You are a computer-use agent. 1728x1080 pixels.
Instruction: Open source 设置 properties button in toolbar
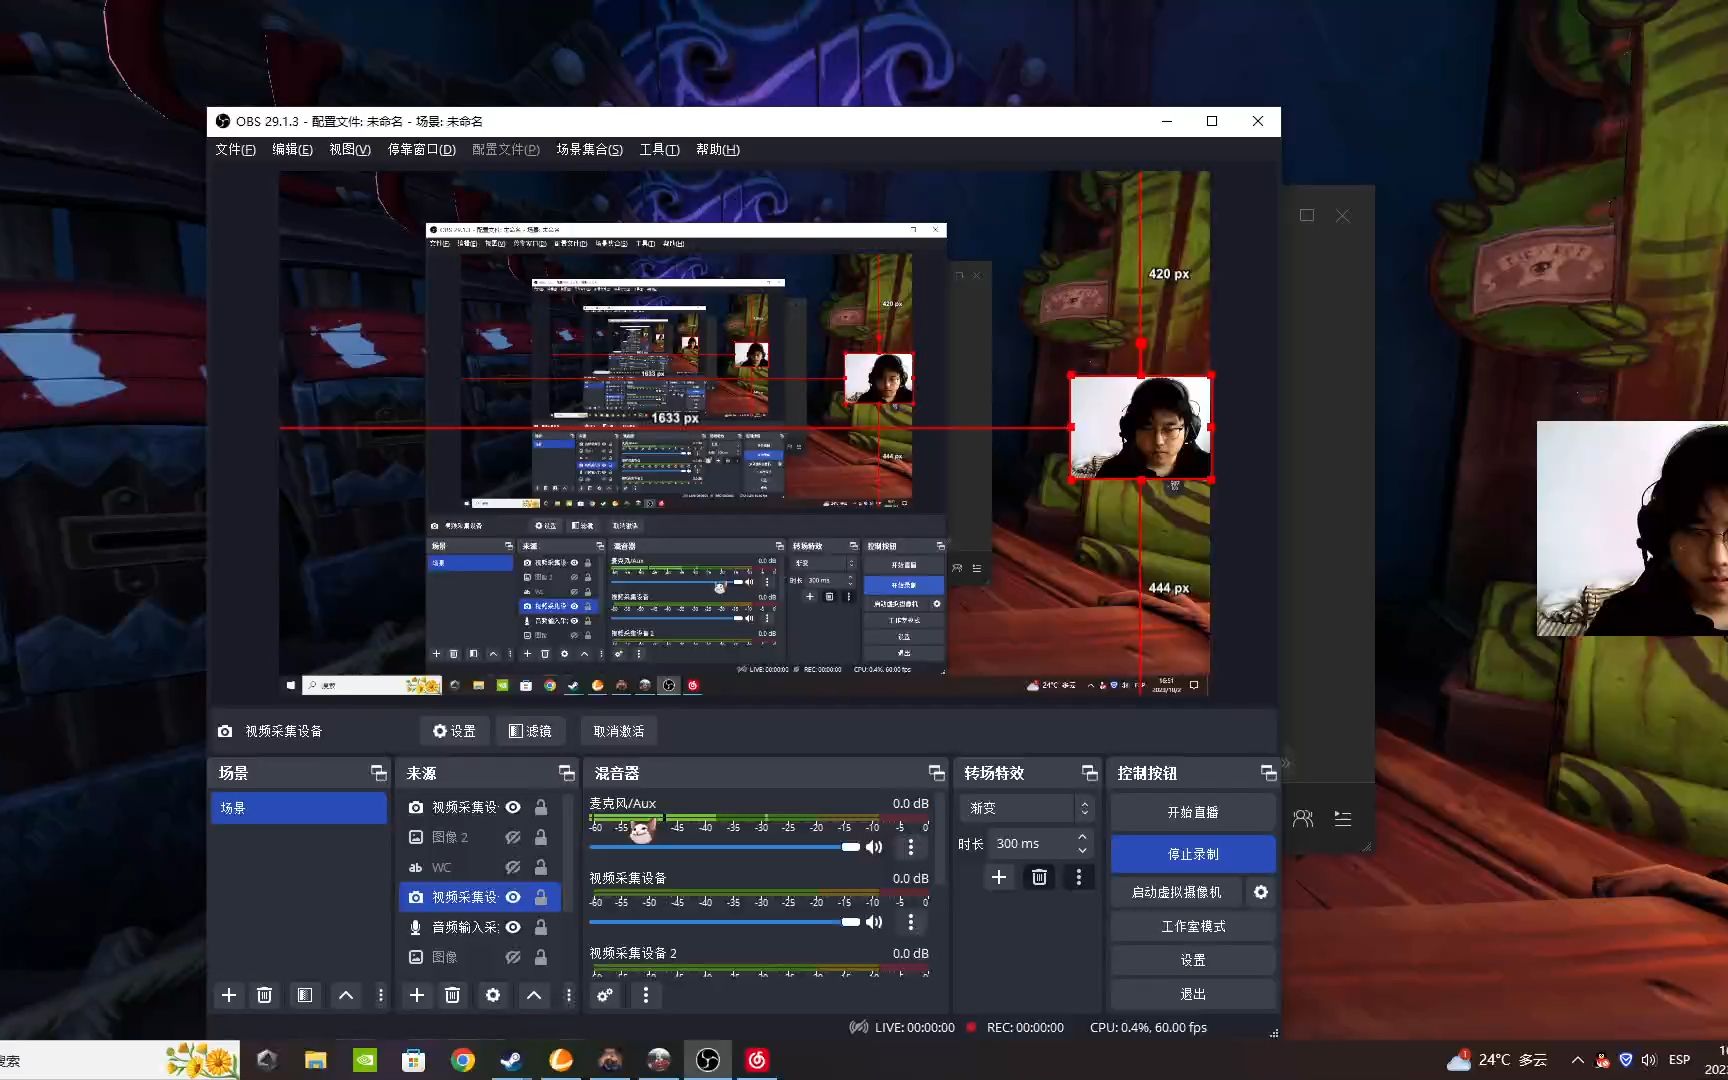(x=454, y=731)
